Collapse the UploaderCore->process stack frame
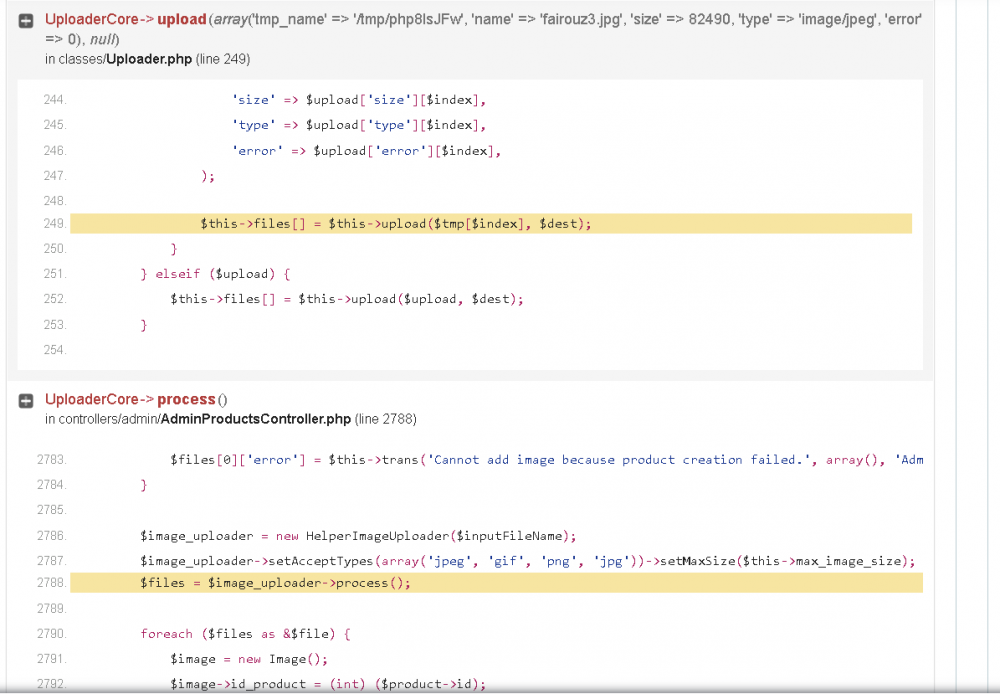Image resolution: width=1000 pixels, height=694 pixels. click(26, 401)
